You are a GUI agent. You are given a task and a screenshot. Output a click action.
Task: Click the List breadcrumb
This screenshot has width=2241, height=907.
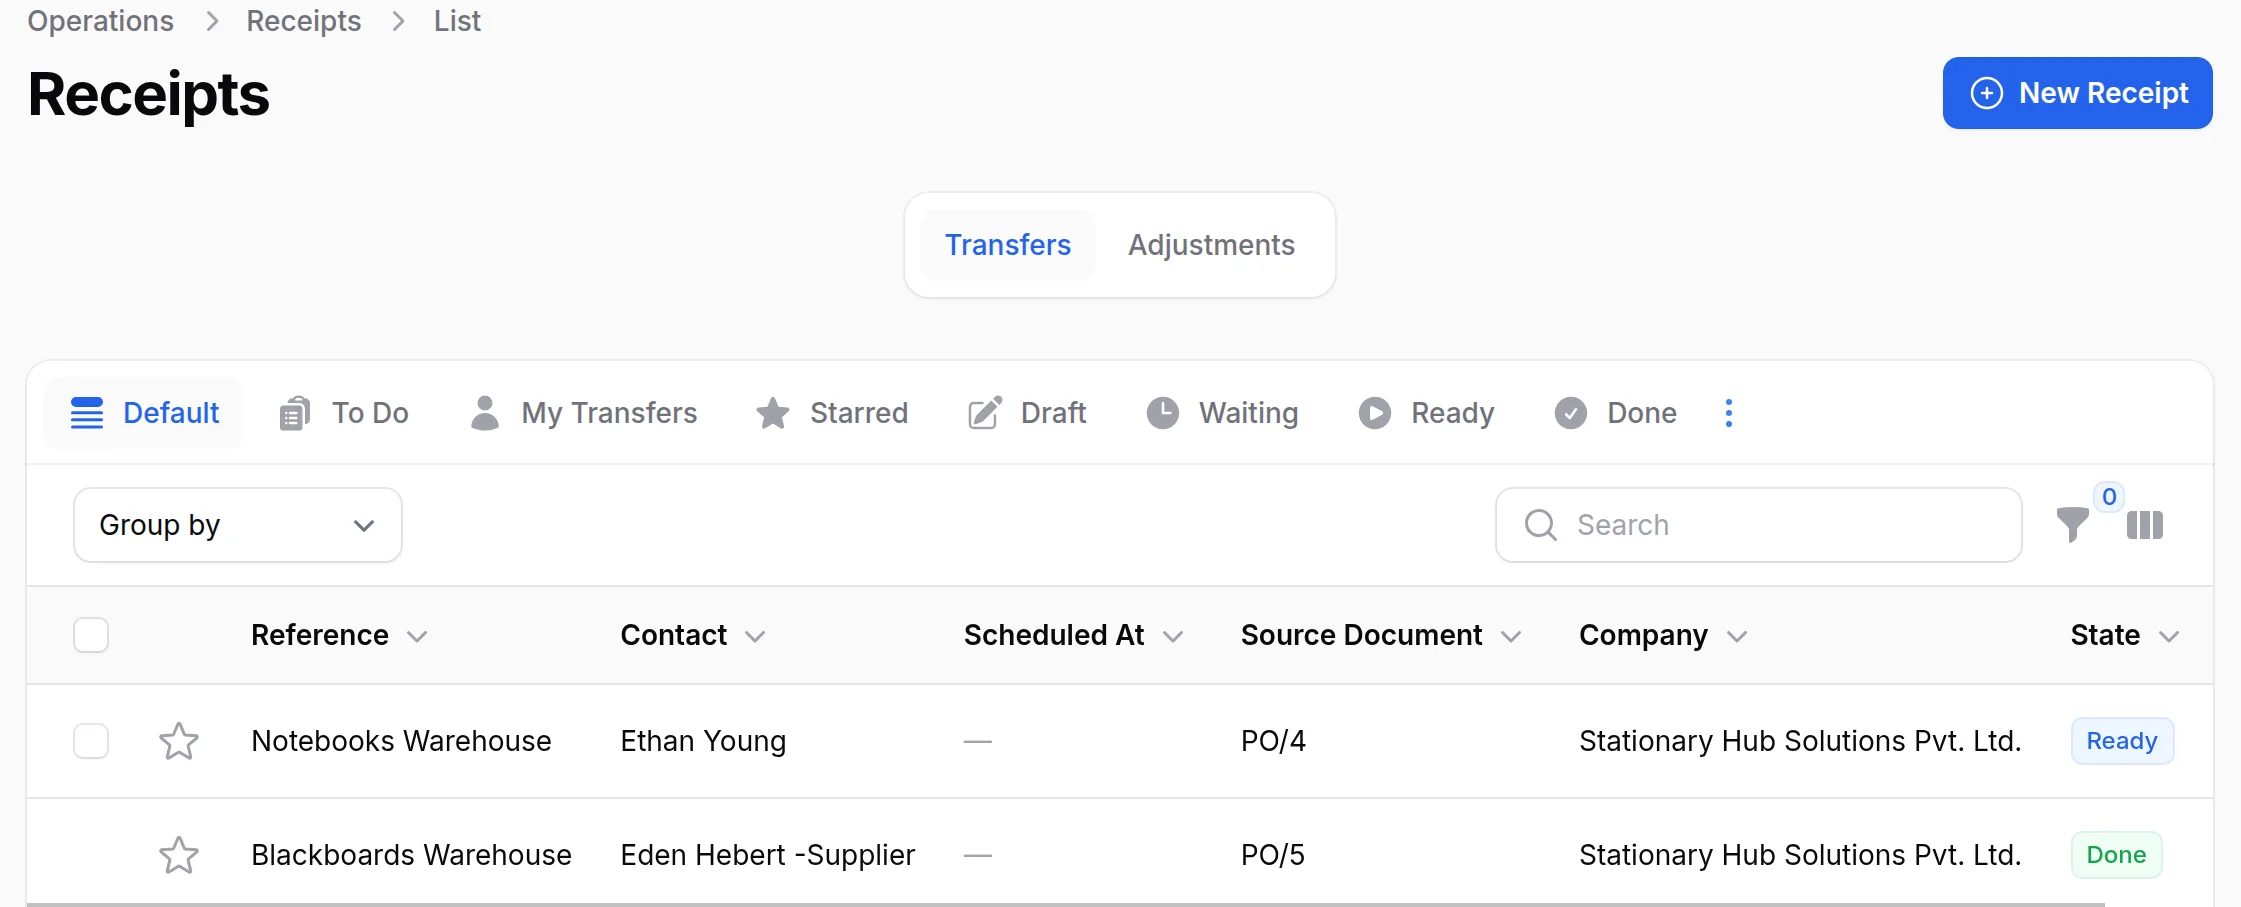(x=457, y=21)
